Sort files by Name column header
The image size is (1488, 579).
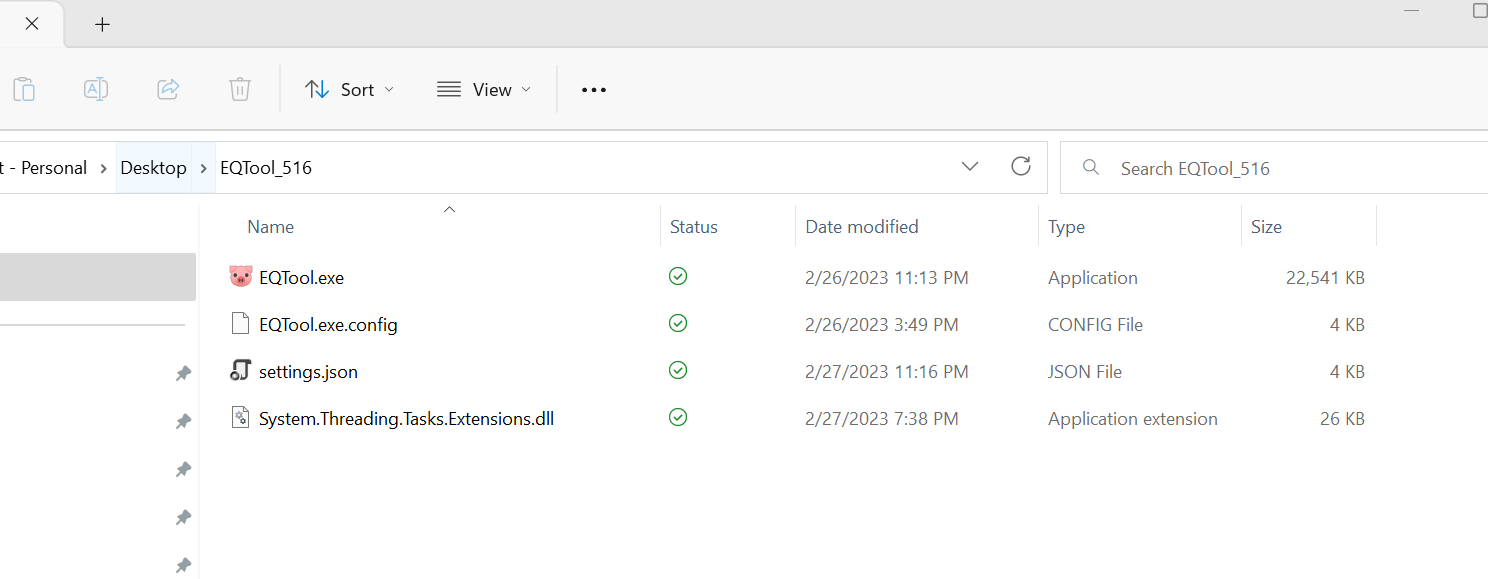pyautogui.click(x=270, y=227)
